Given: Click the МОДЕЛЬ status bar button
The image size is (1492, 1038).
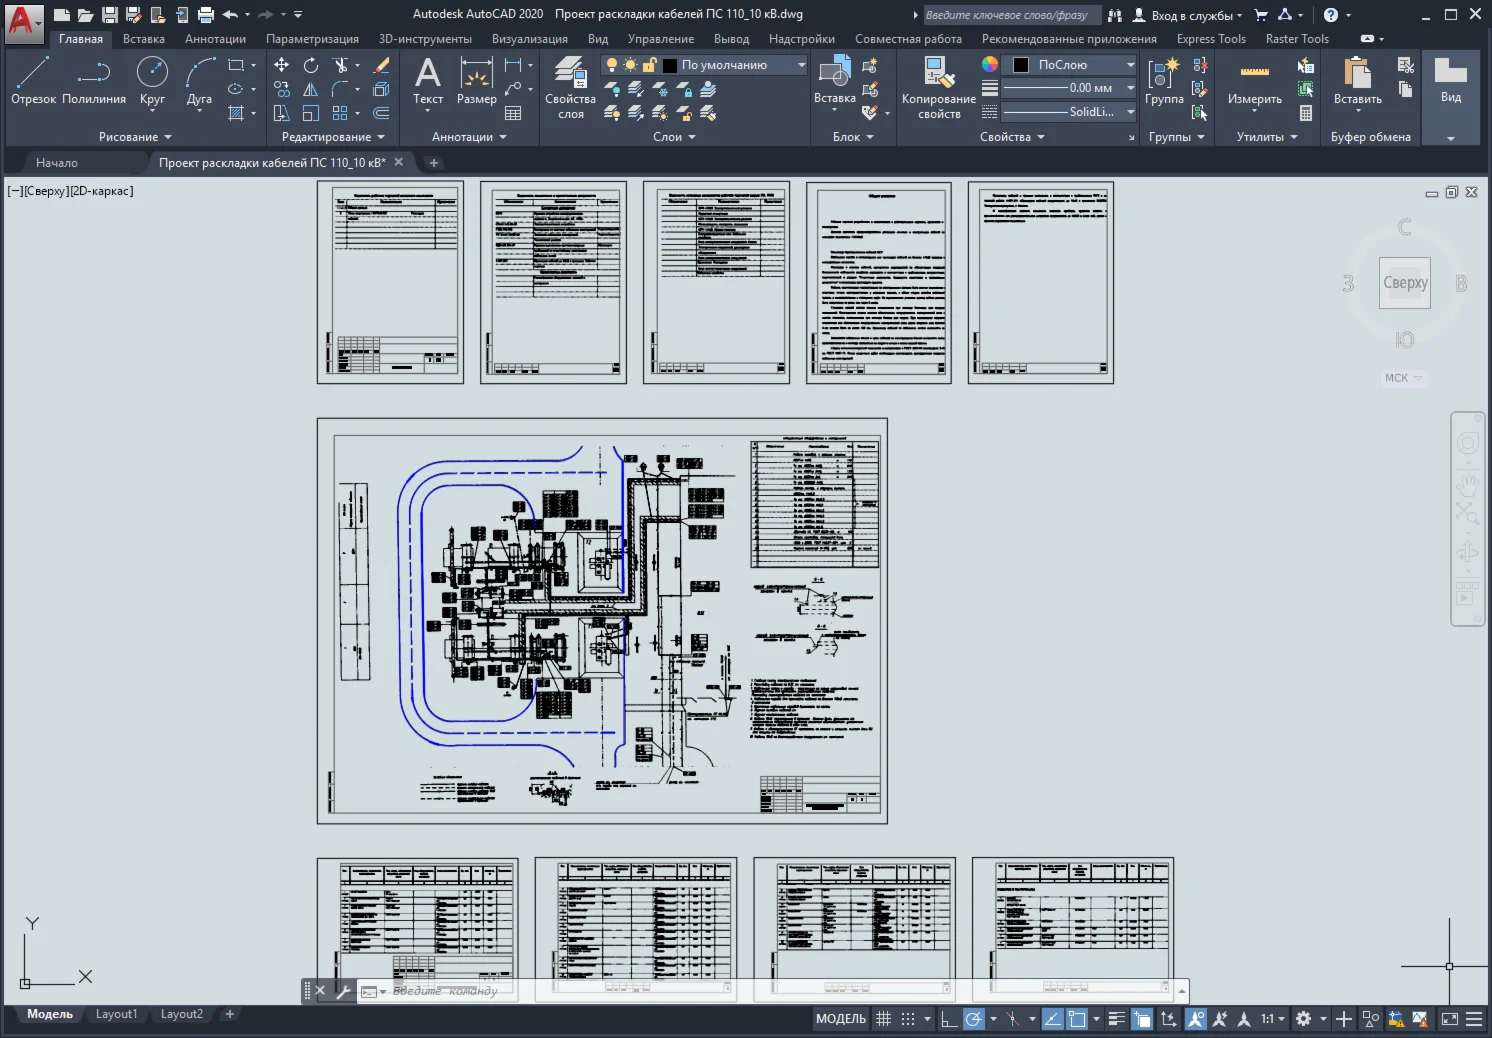Looking at the screenshot, I should pos(841,1019).
